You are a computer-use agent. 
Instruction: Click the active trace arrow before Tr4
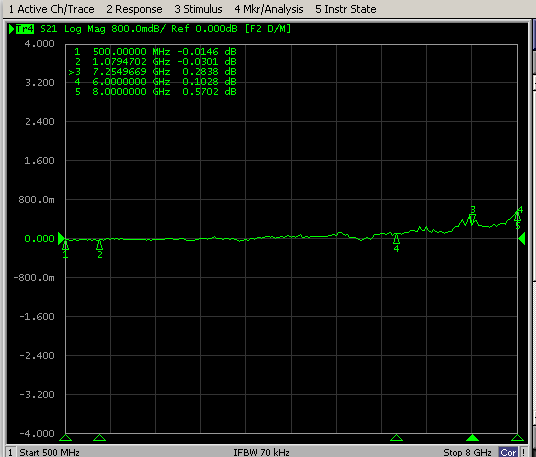click(12, 29)
